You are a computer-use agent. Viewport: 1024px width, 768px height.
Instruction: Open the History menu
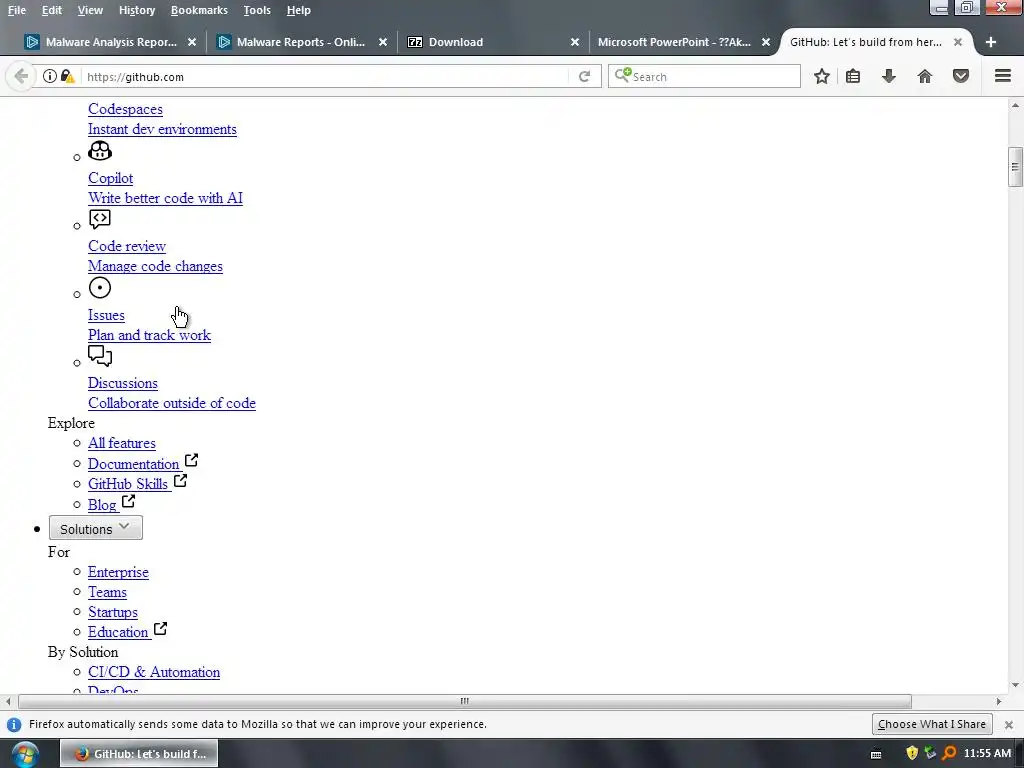(137, 10)
